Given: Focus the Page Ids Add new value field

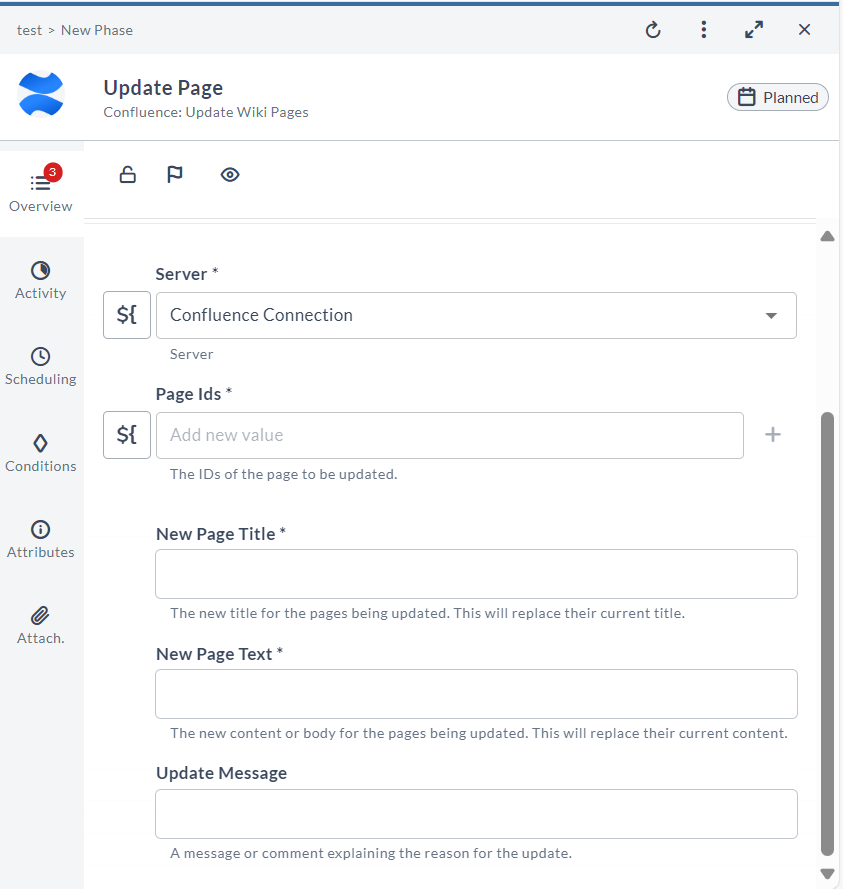Looking at the screenshot, I should (x=450, y=435).
